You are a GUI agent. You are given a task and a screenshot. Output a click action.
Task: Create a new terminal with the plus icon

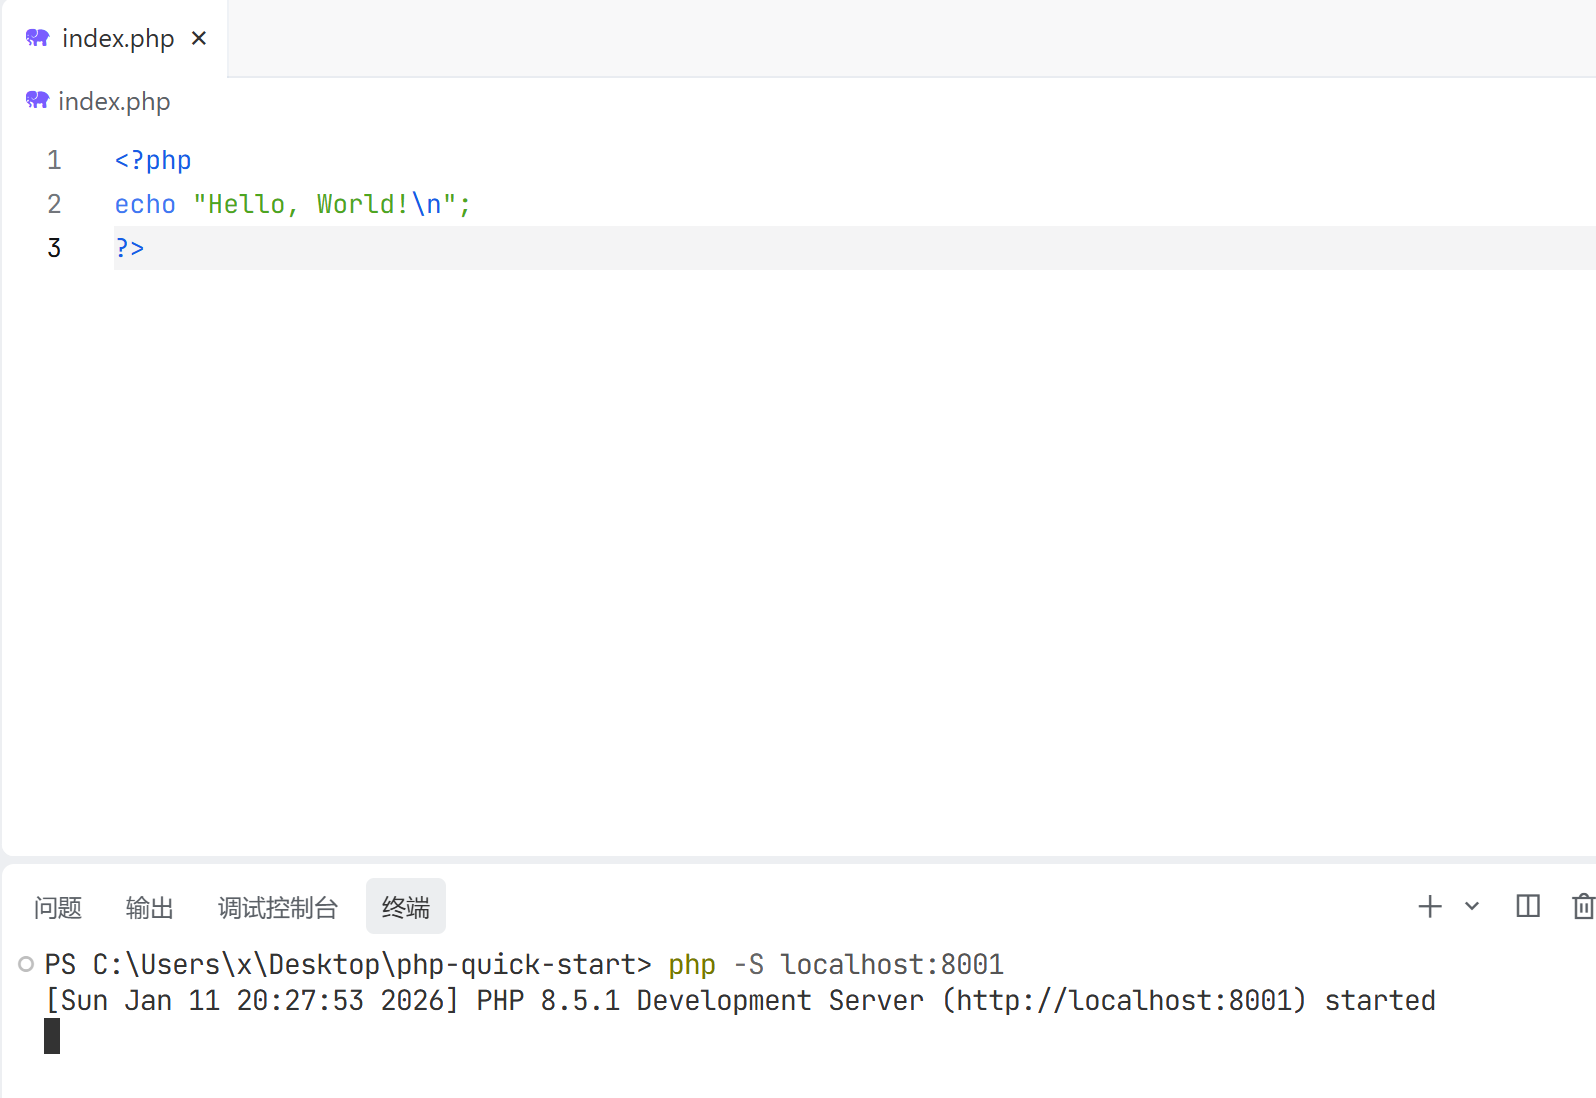click(1430, 906)
